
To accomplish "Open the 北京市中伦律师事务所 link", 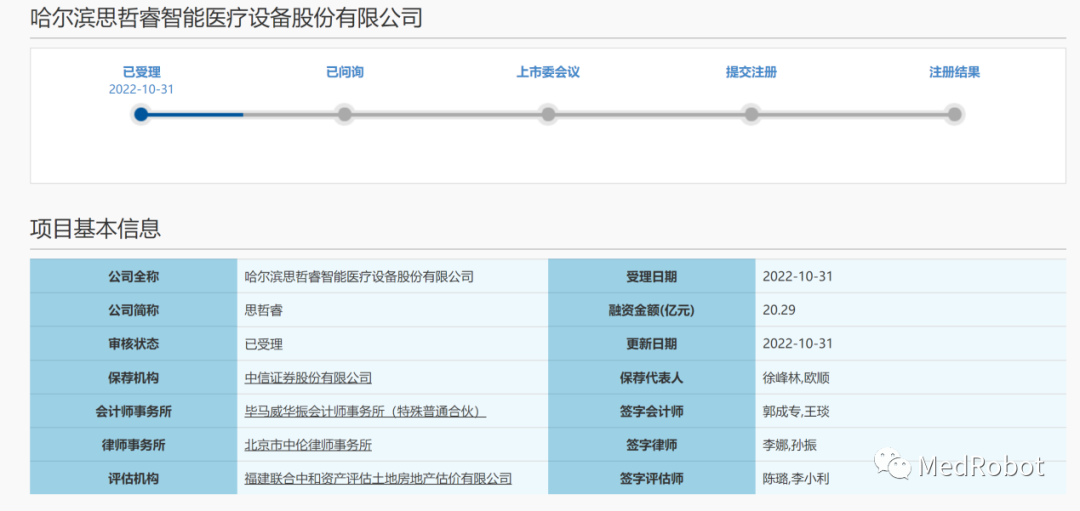I will point(309,445).
